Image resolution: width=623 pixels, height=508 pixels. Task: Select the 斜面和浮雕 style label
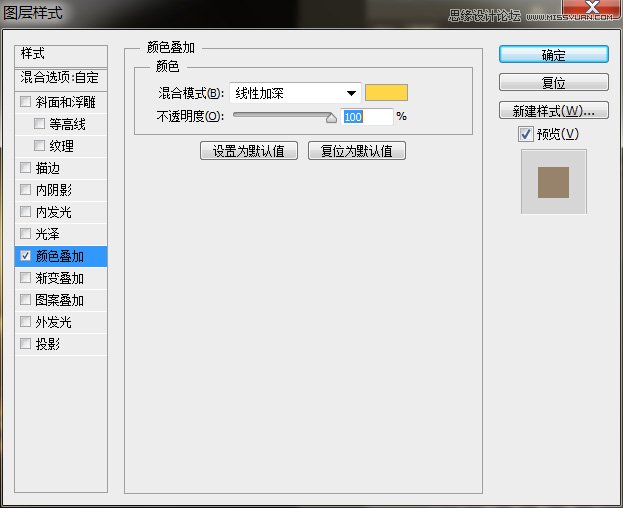pos(65,102)
